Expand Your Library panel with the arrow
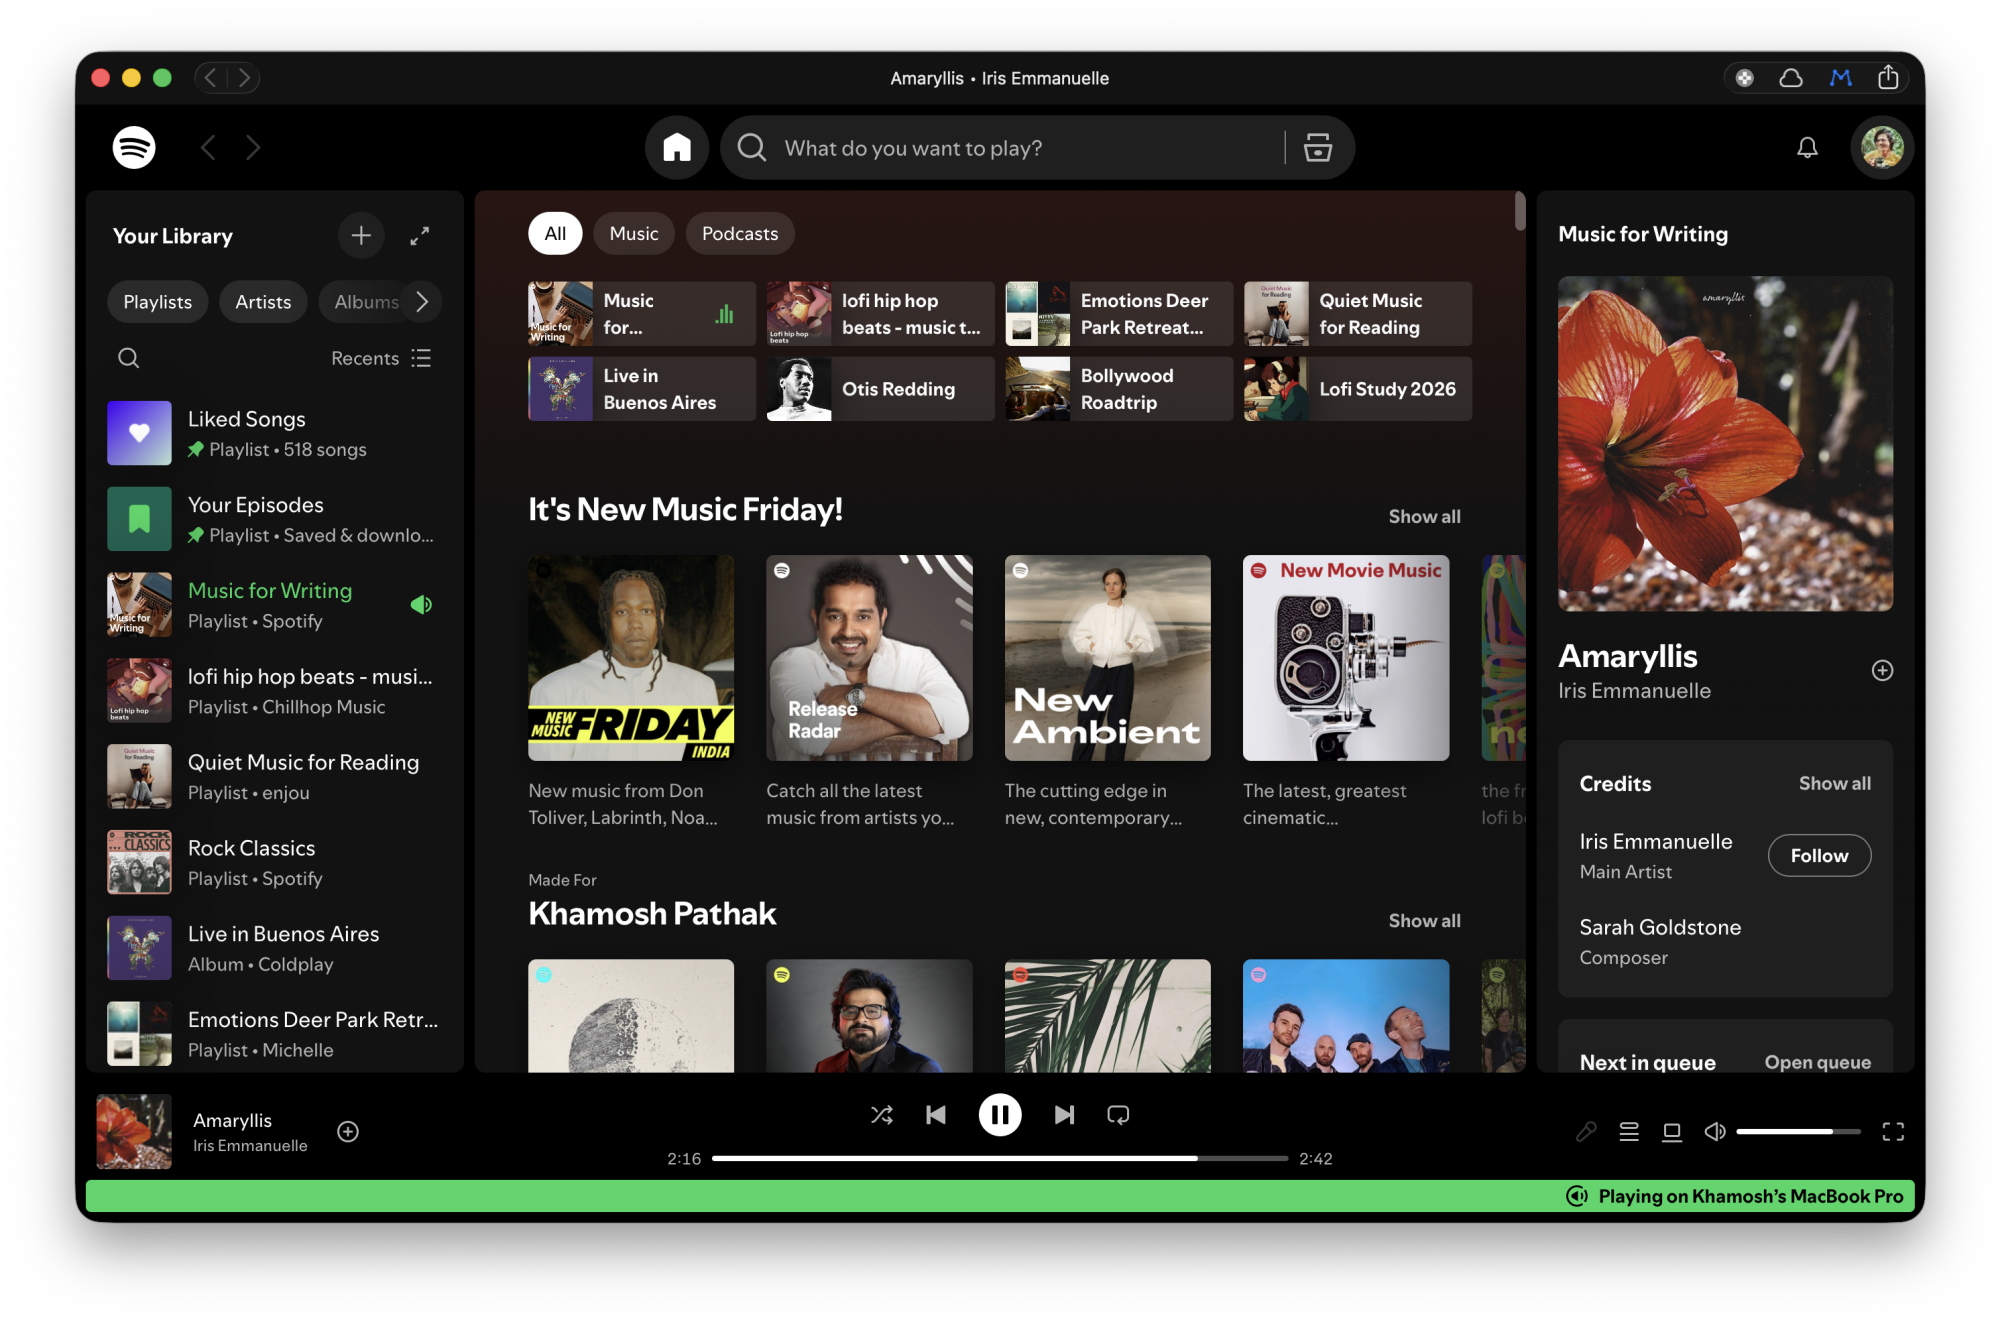Screen dimensions: 2000x1322 419,236
